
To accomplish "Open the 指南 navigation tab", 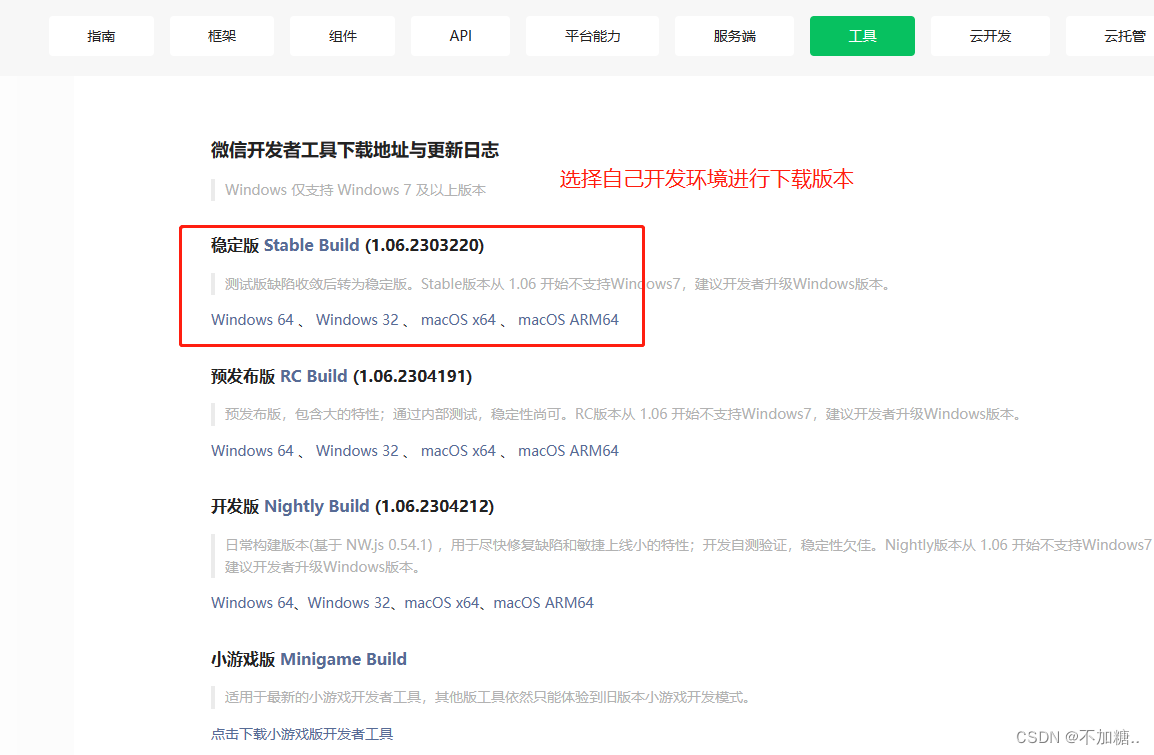I will (101, 36).
